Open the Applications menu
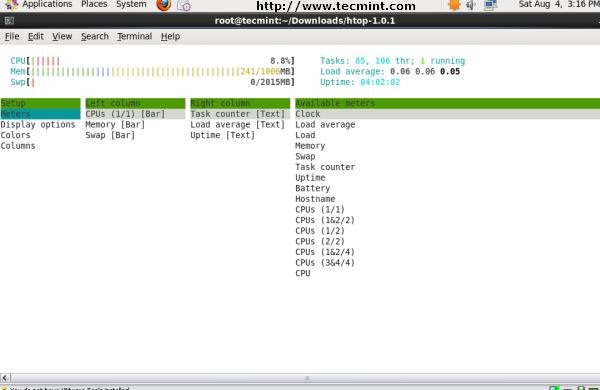The width and height of the screenshot is (600, 390). [47, 4]
